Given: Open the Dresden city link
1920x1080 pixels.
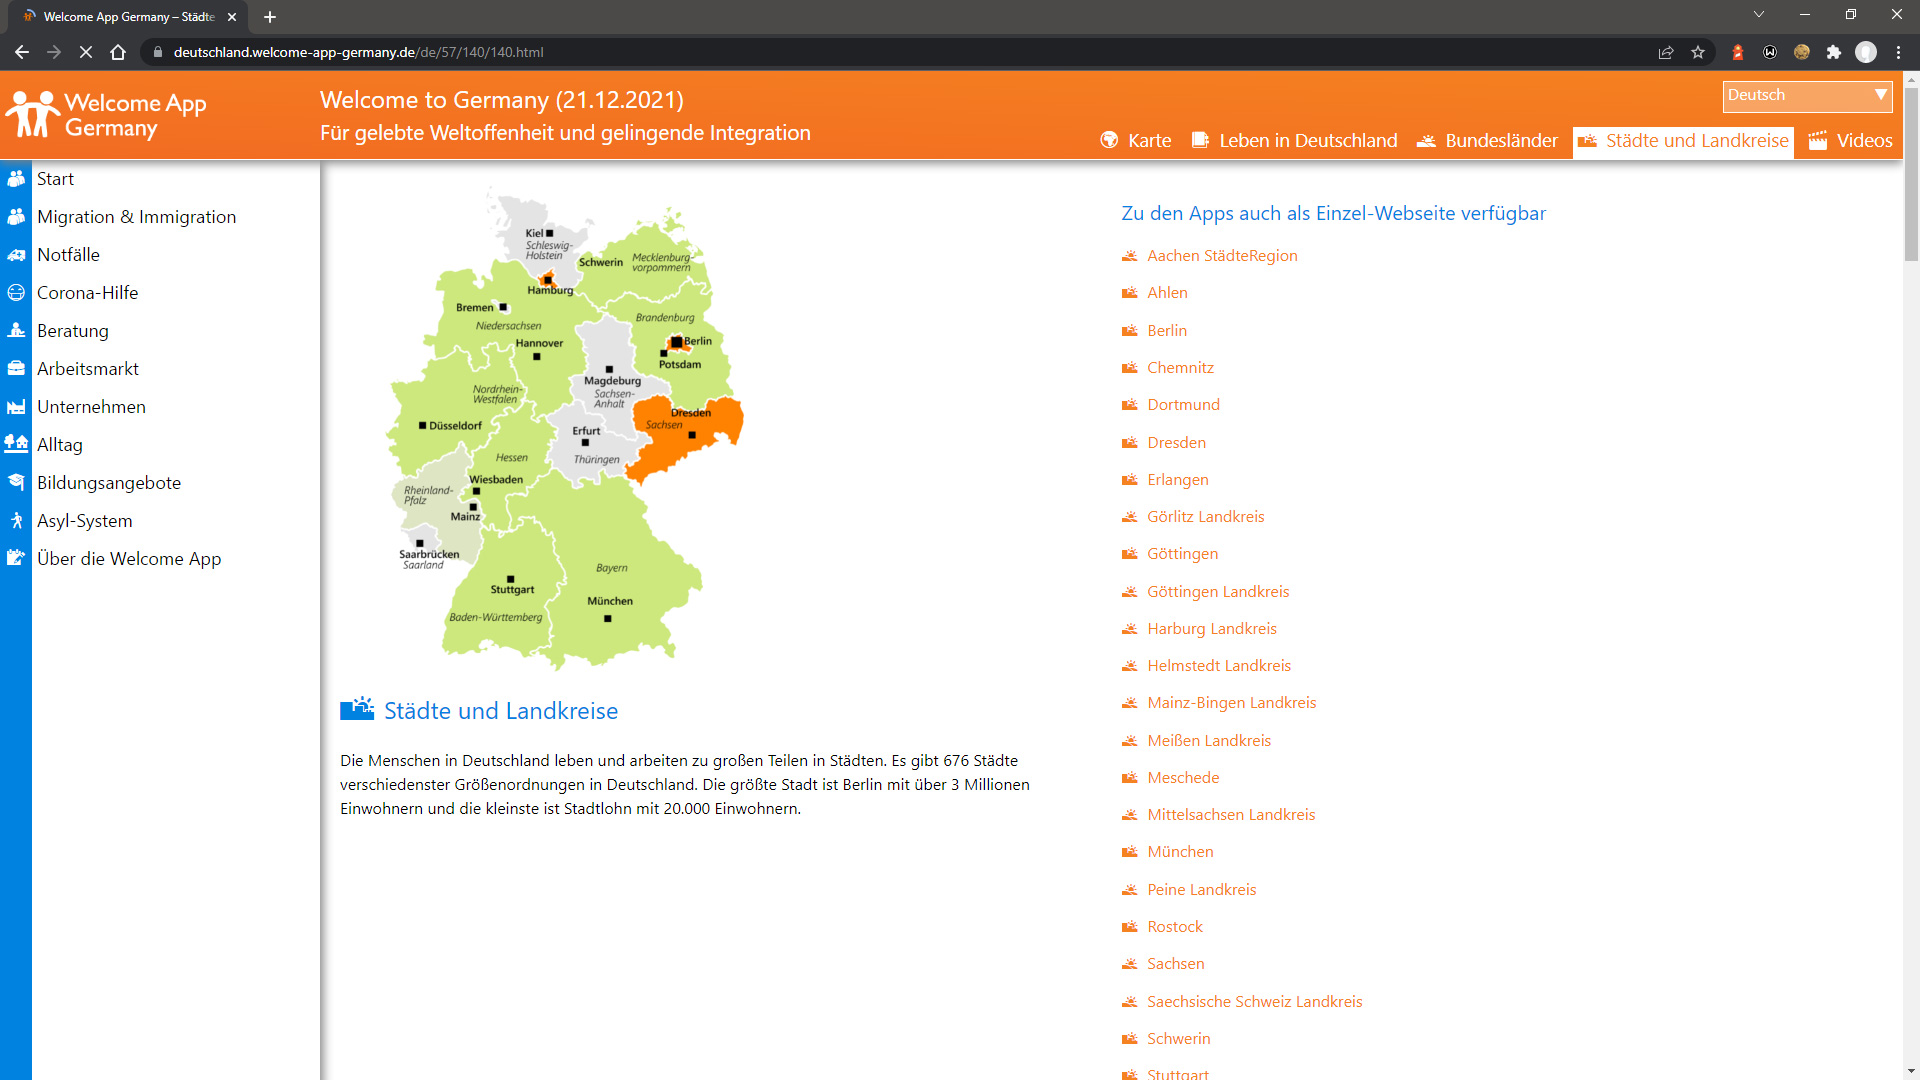Looking at the screenshot, I should pos(1176,443).
